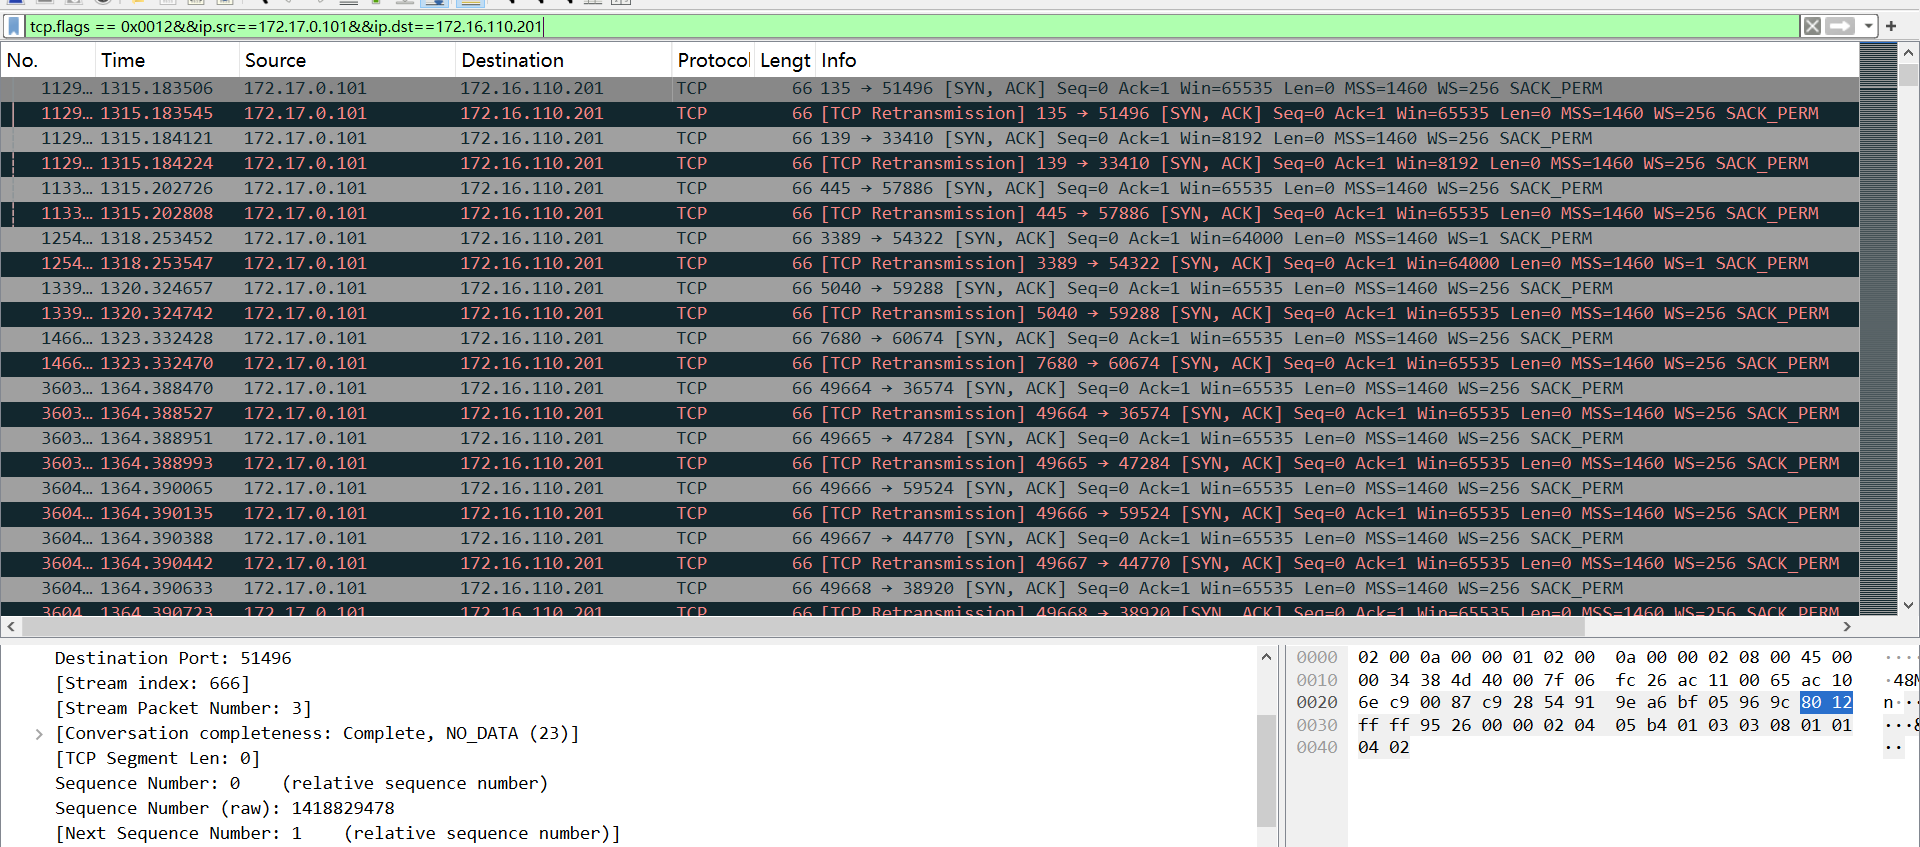Open the recent display filters dropdown

(1868, 26)
